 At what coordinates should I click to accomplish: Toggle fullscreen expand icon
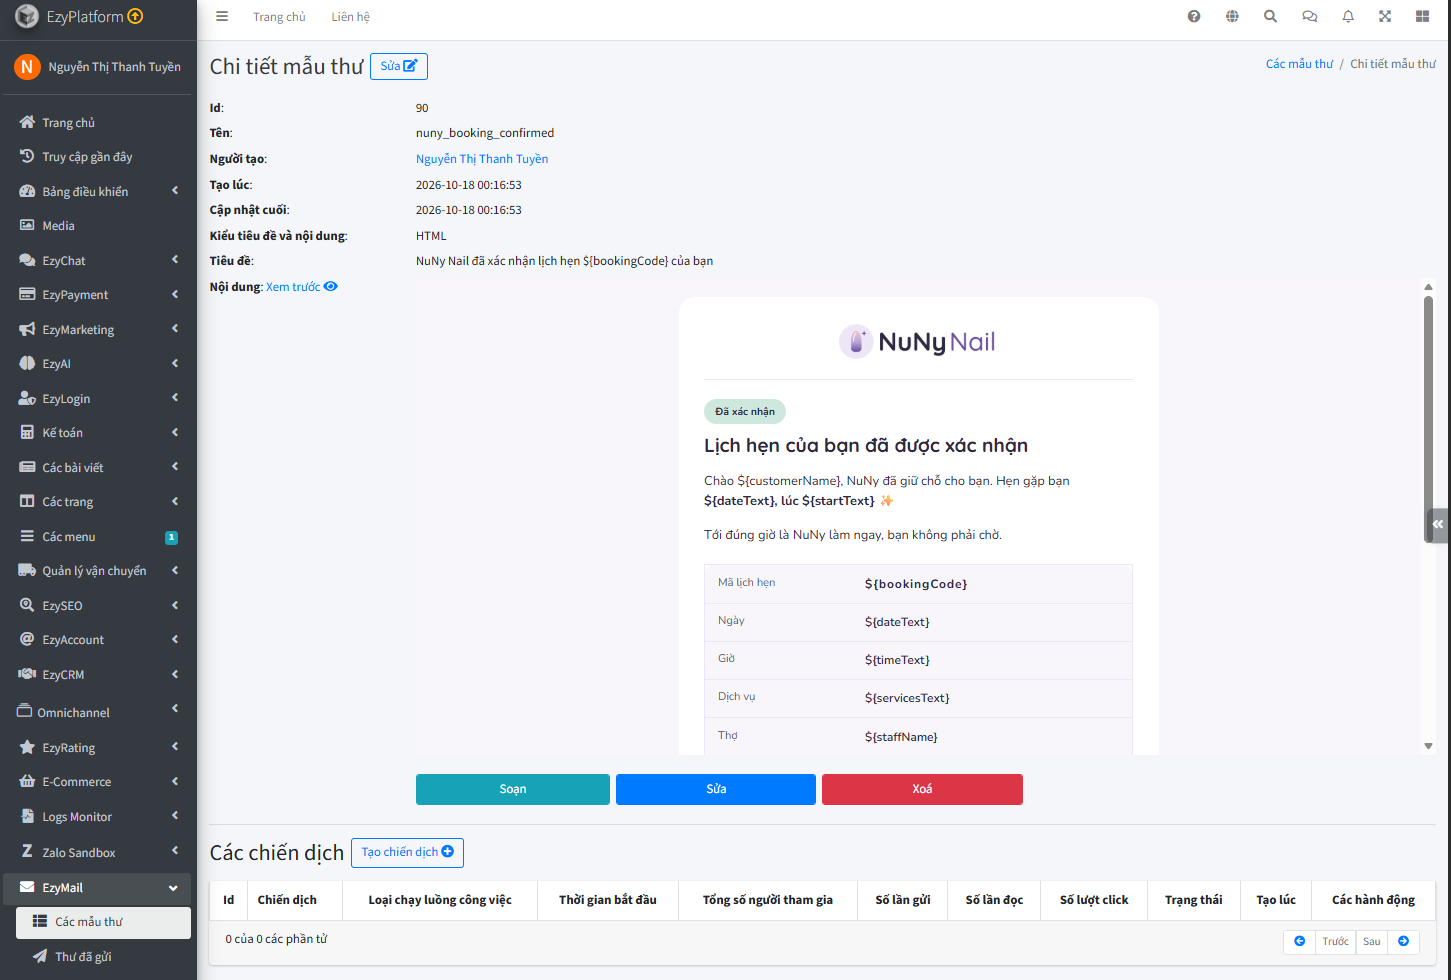(1385, 16)
